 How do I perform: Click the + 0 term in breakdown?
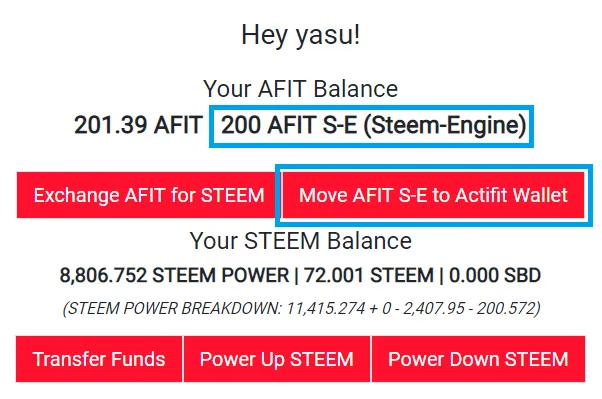click(380, 308)
